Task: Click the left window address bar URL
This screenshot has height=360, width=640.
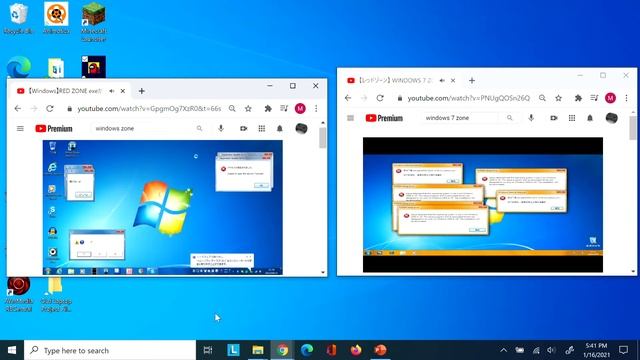Action: [149, 109]
